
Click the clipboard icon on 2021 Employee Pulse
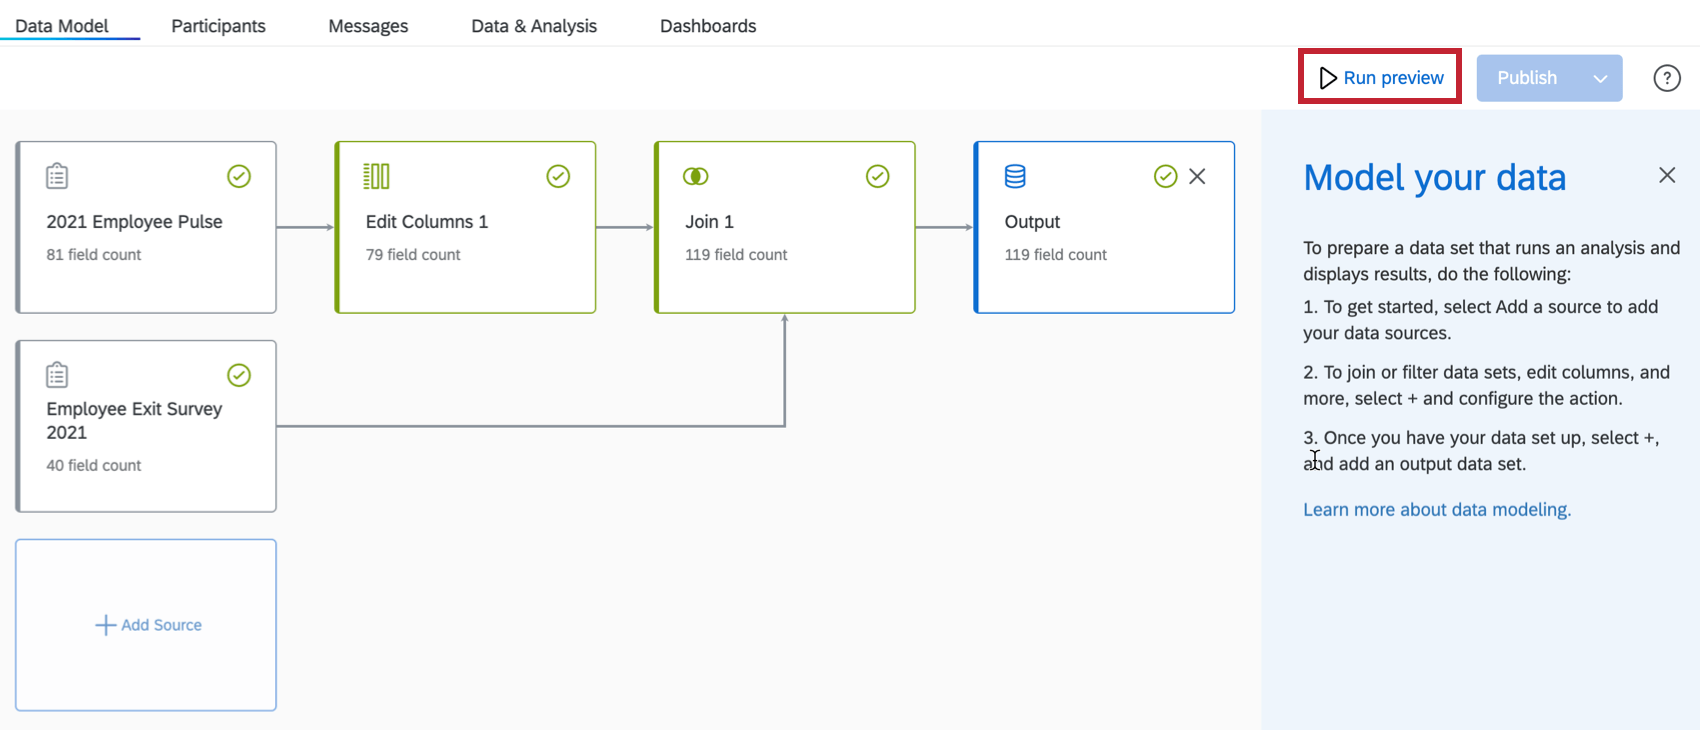57,176
